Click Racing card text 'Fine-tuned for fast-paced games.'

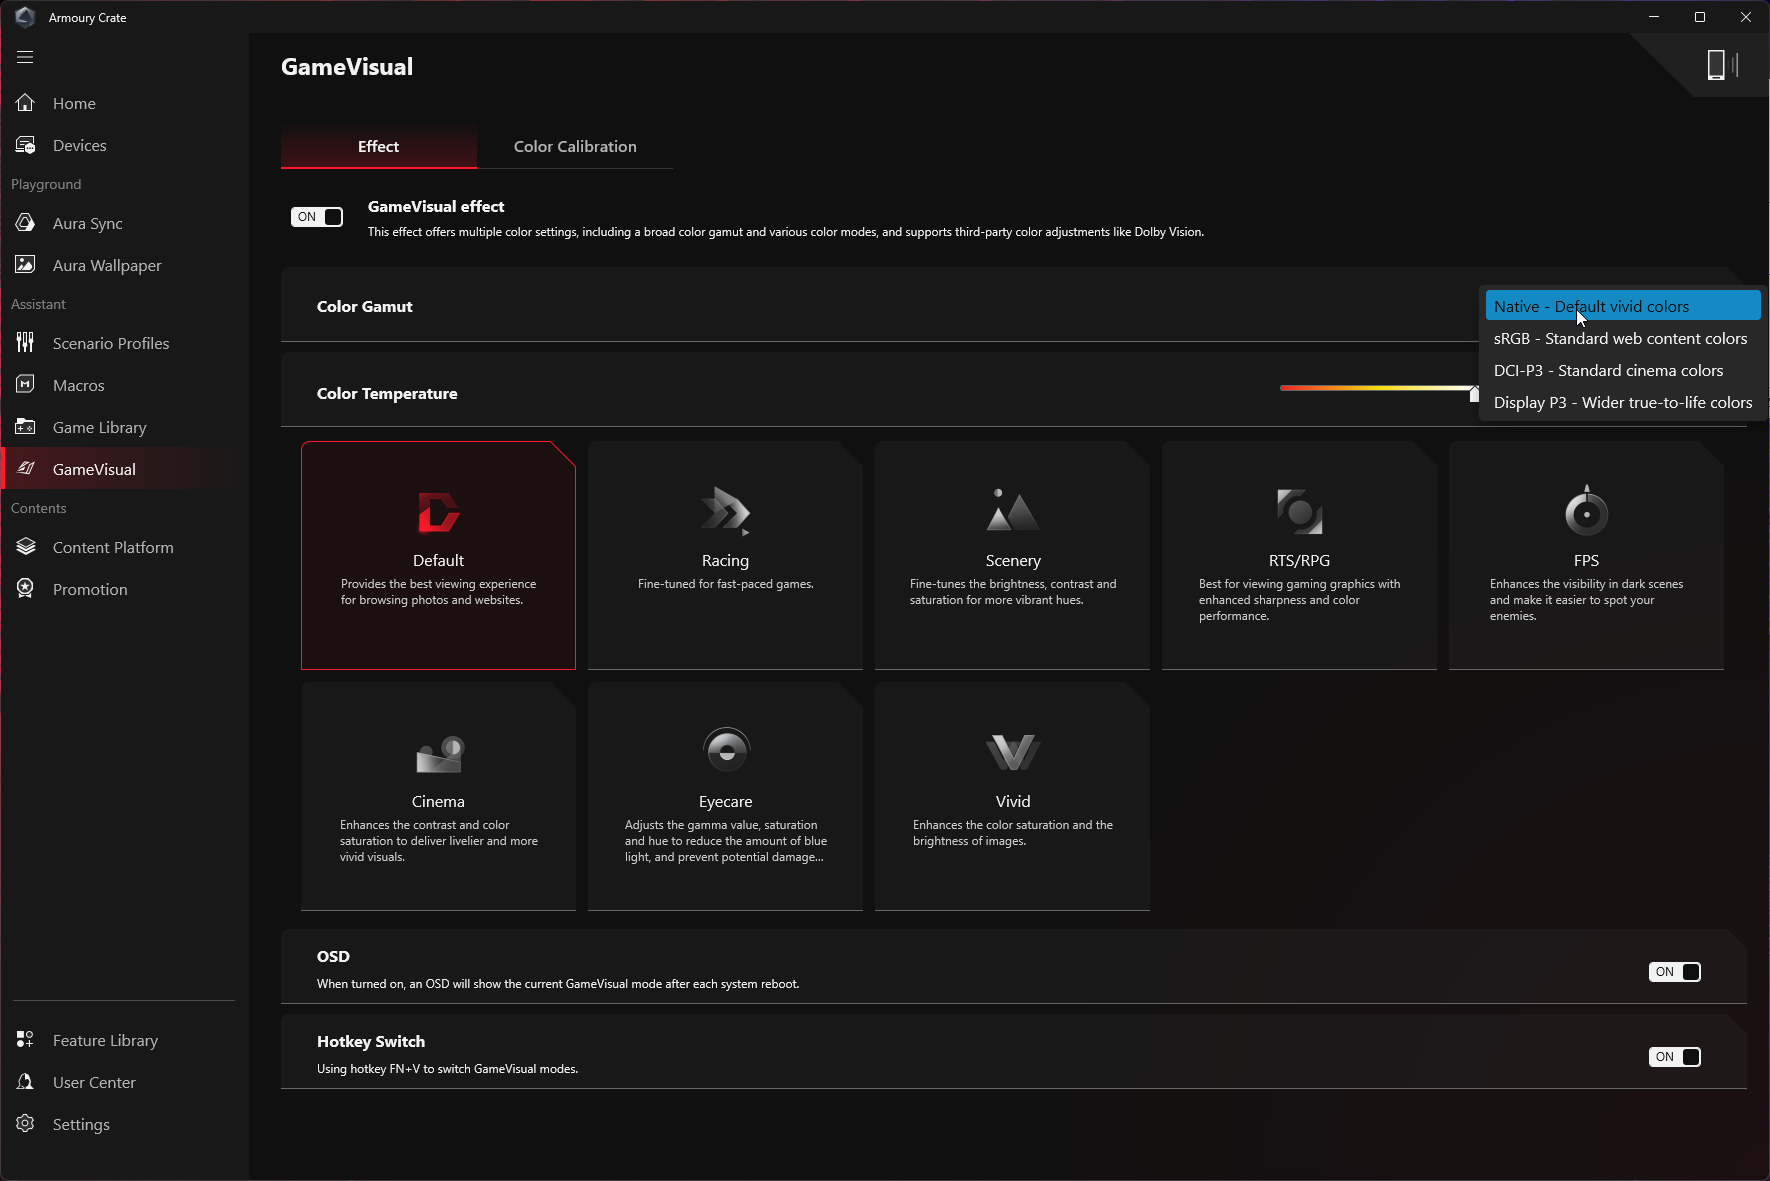coord(725,584)
